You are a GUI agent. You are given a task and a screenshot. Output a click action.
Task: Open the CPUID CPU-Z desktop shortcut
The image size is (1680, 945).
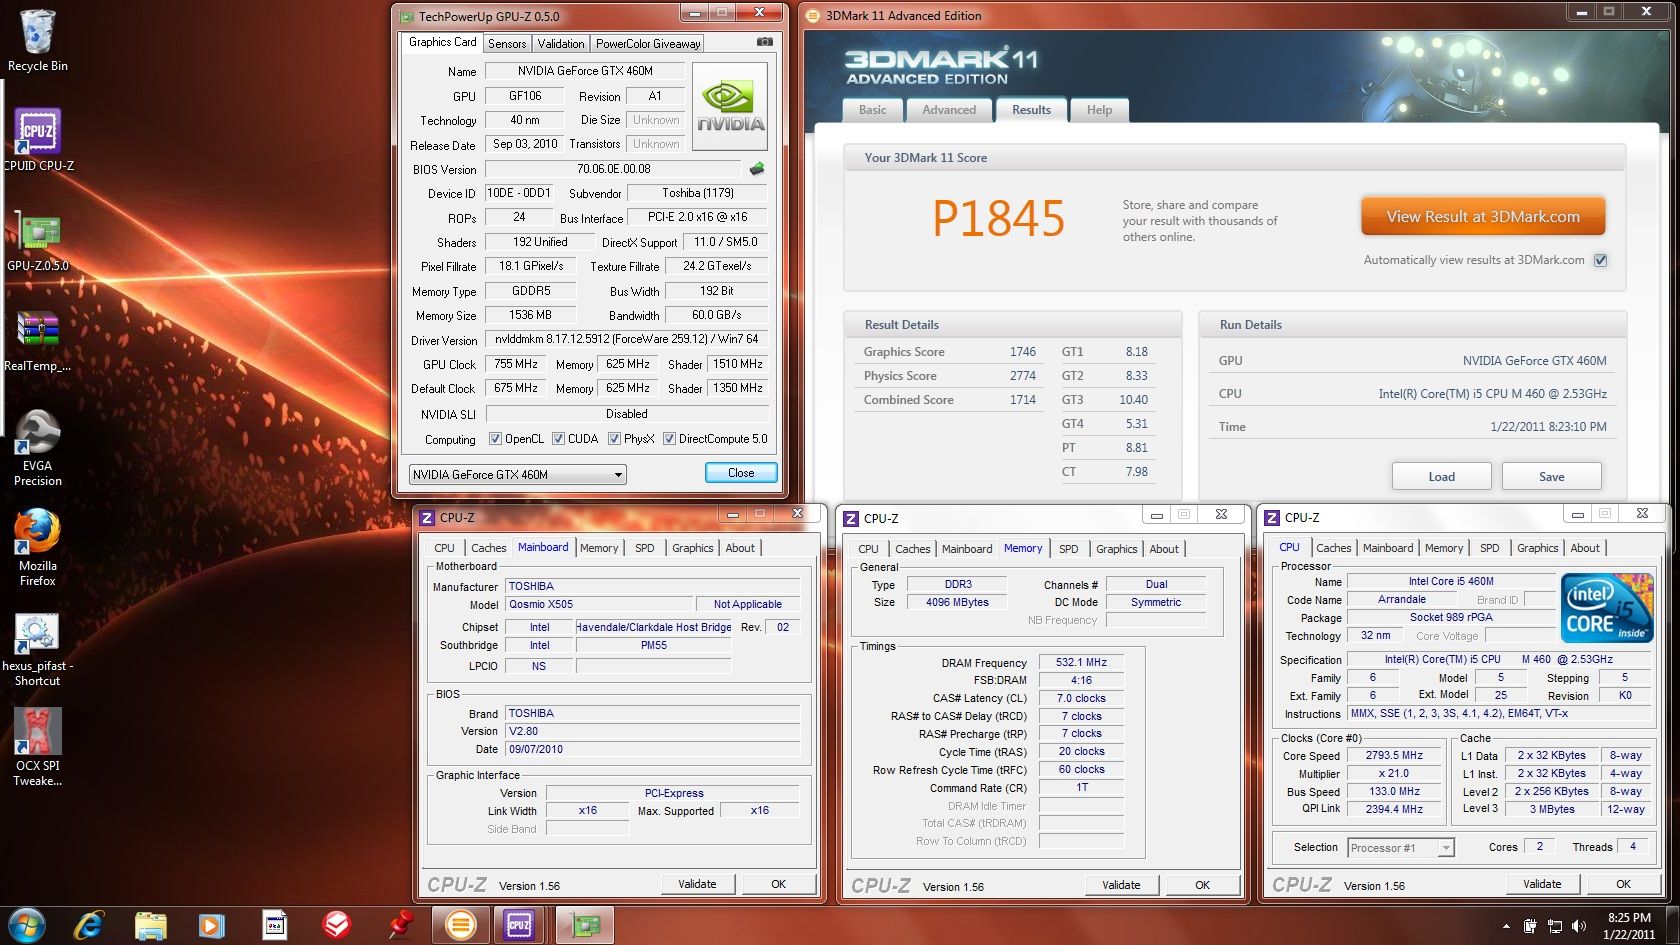pos(38,139)
